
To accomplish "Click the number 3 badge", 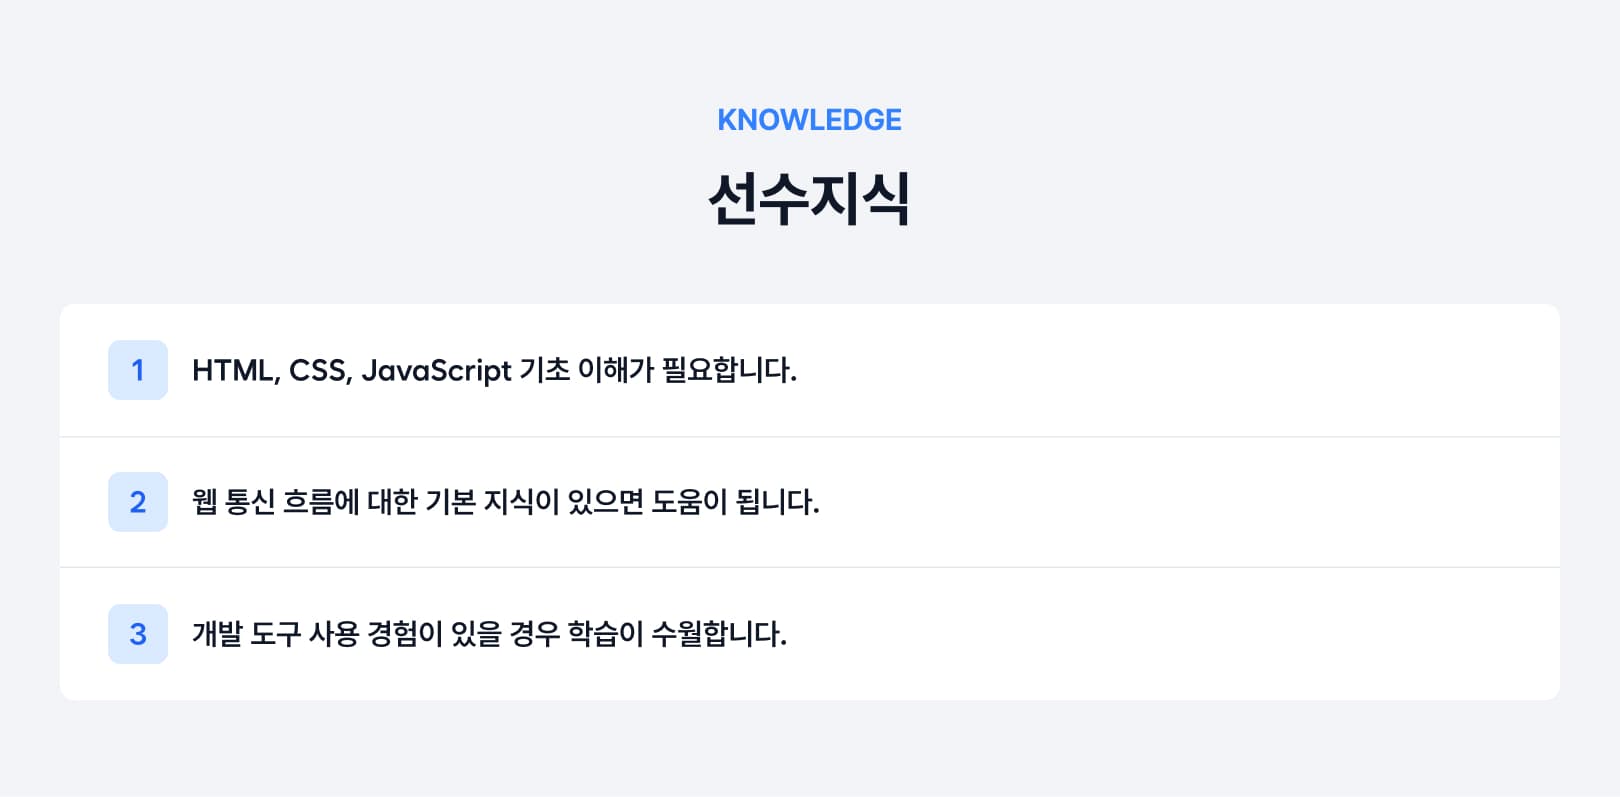I will pos(138,634).
